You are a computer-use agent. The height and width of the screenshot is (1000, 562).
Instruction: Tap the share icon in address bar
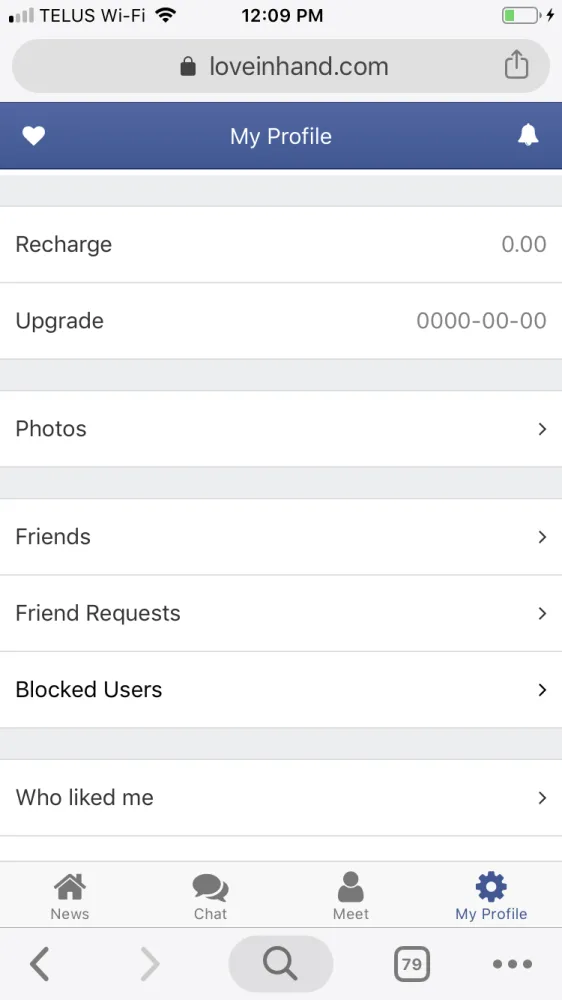(516, 65)
